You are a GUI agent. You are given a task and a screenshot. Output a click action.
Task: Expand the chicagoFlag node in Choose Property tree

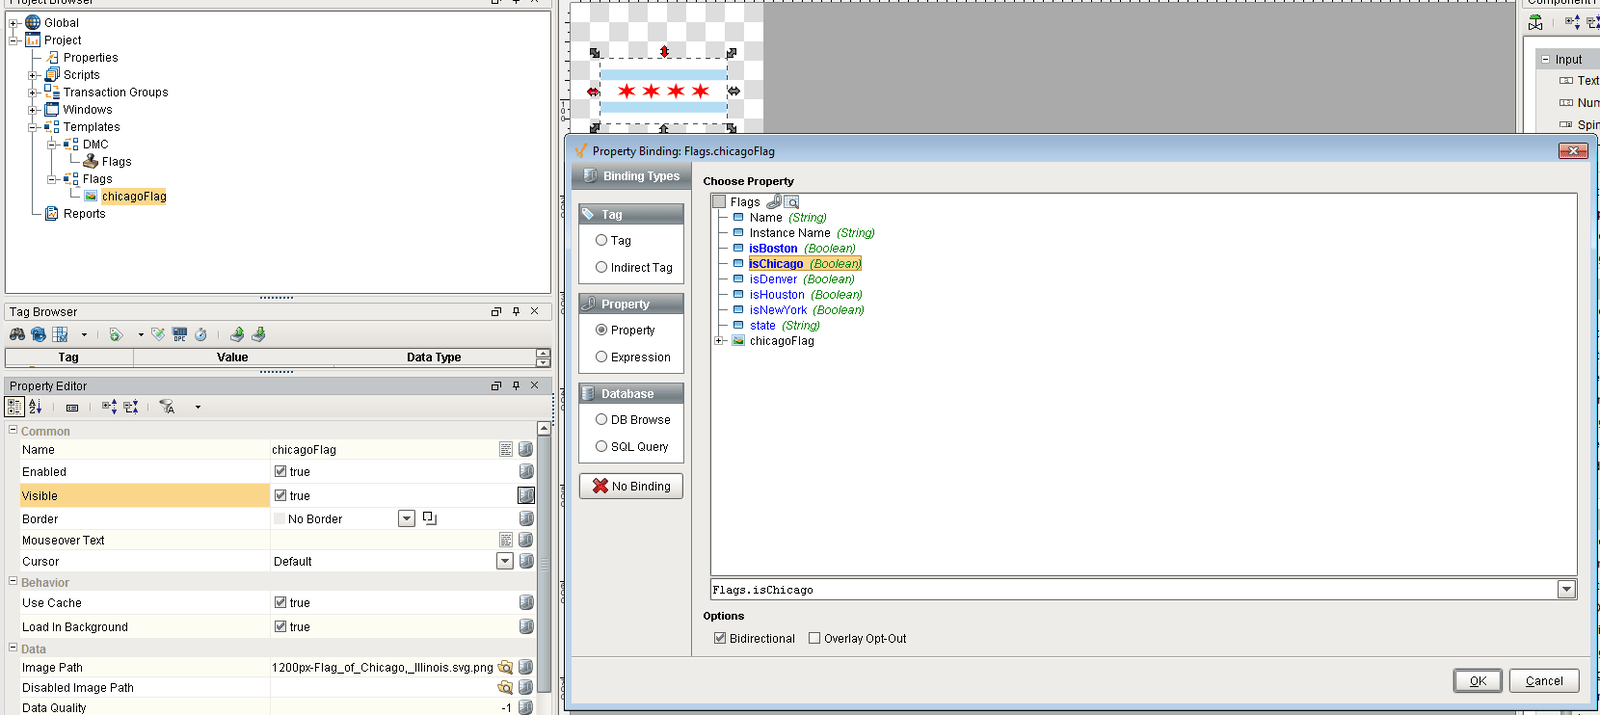pyautogui.click(x=719, y=341)
